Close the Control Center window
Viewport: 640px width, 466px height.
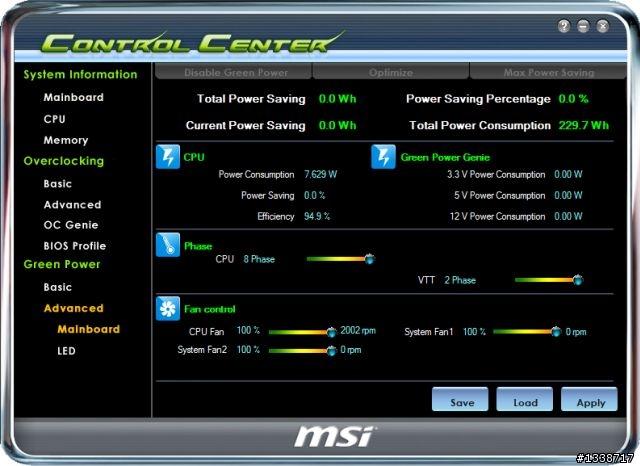(x=602, y=26)
